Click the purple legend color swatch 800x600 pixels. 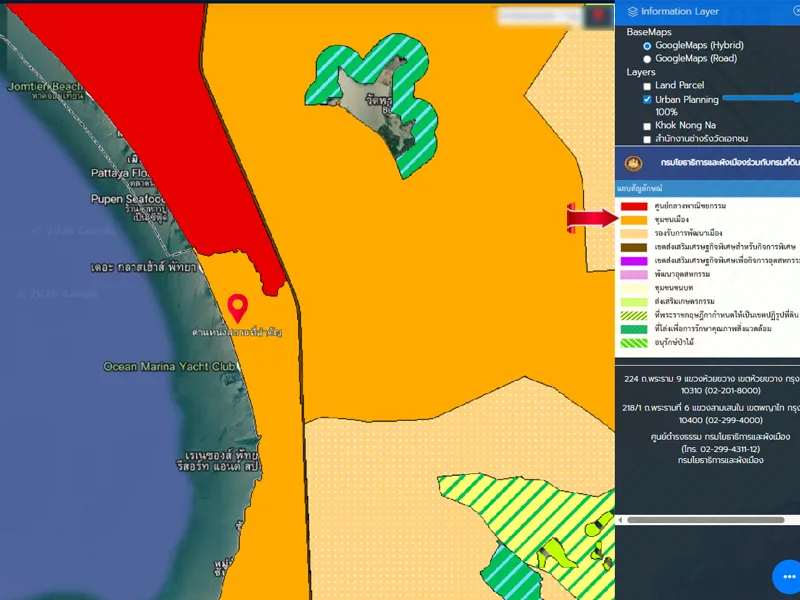[x=634, y=260]
